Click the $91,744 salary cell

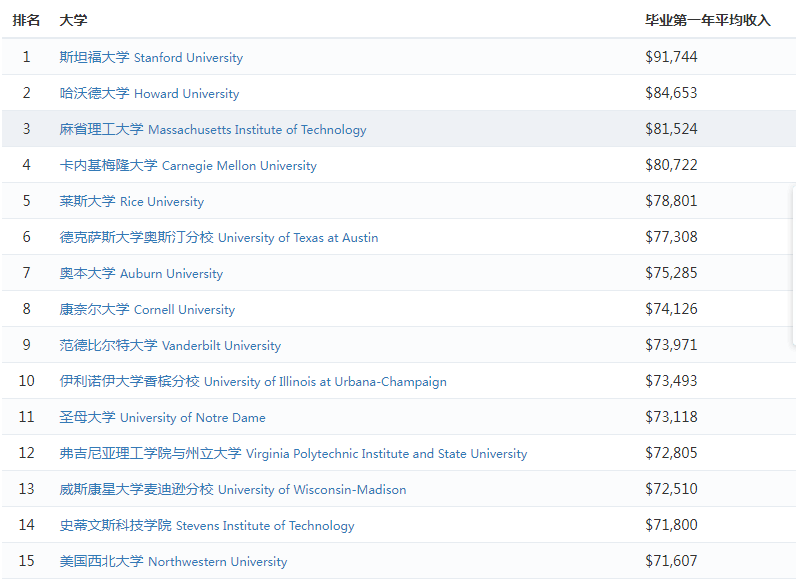(x=671, y=57)
